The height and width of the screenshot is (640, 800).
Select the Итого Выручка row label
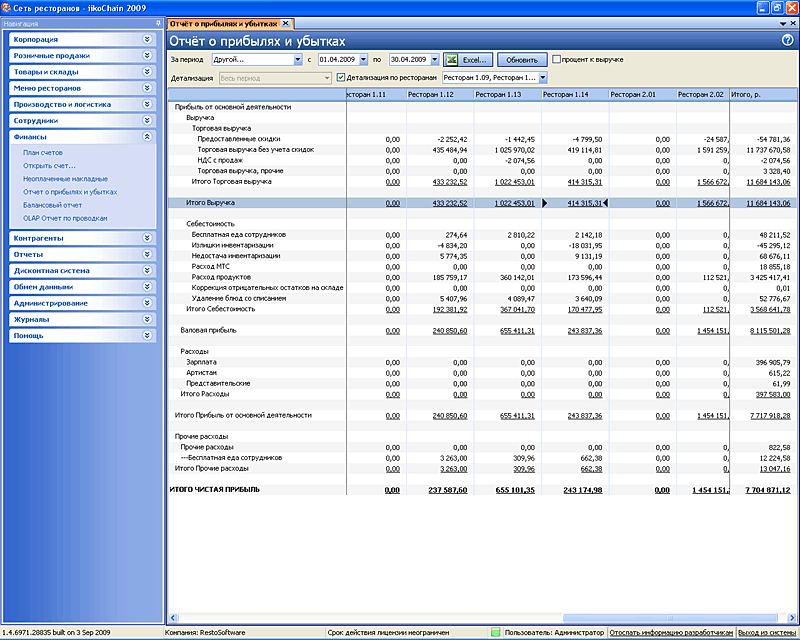[x=210, y=203]
